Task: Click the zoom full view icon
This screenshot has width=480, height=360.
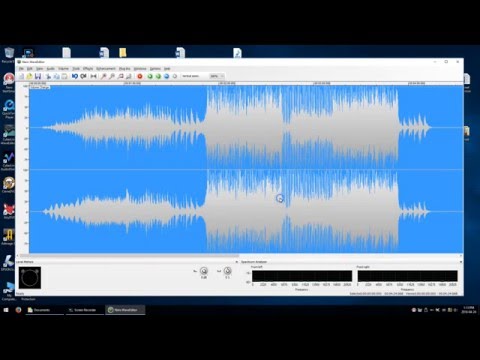Action: [x=128, y=76]
